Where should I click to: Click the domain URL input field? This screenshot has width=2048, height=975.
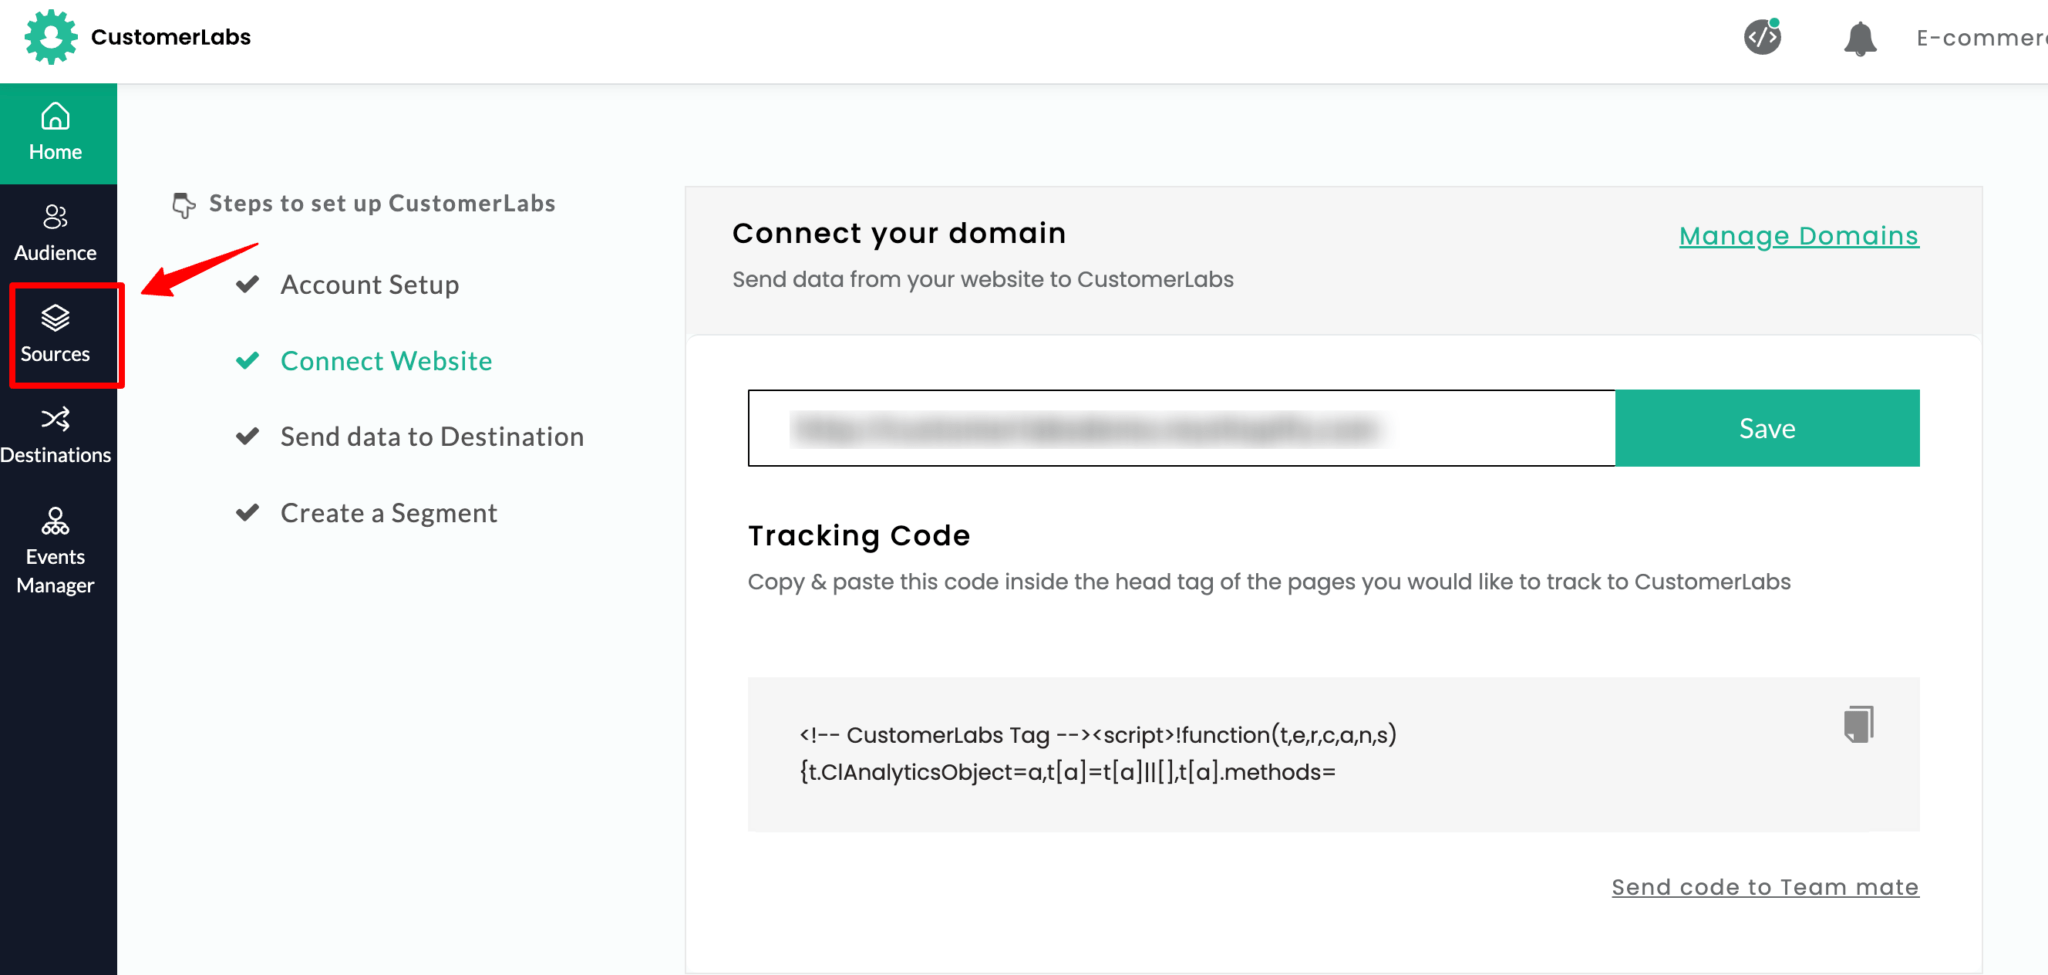pos(1182,428)
